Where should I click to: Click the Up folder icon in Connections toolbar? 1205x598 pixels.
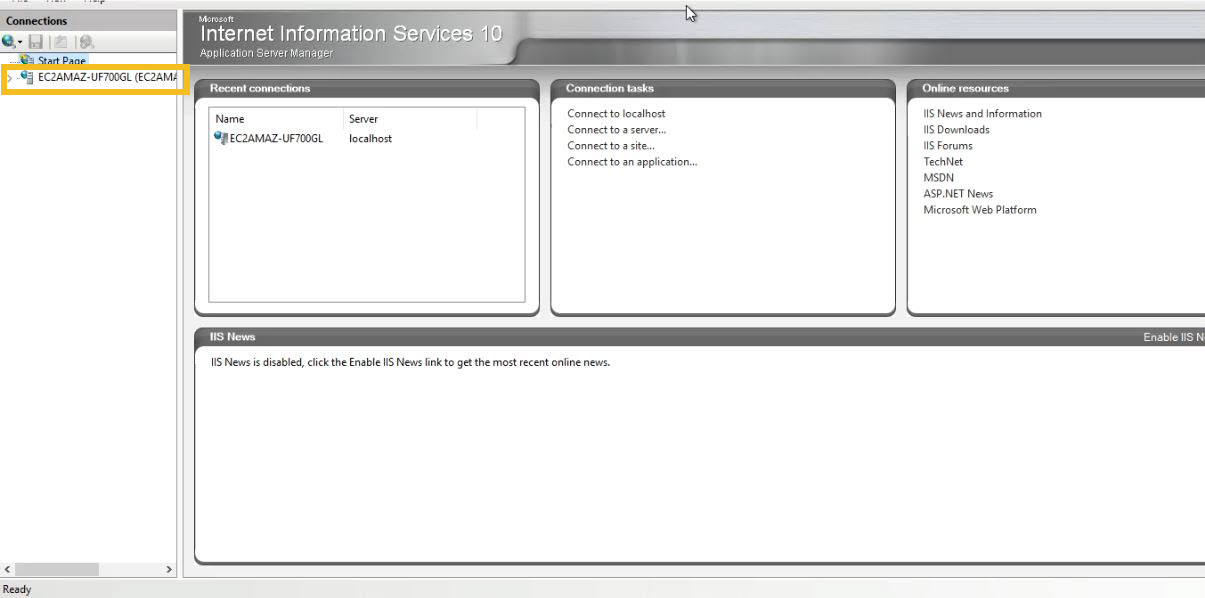[x=60, y=42]
